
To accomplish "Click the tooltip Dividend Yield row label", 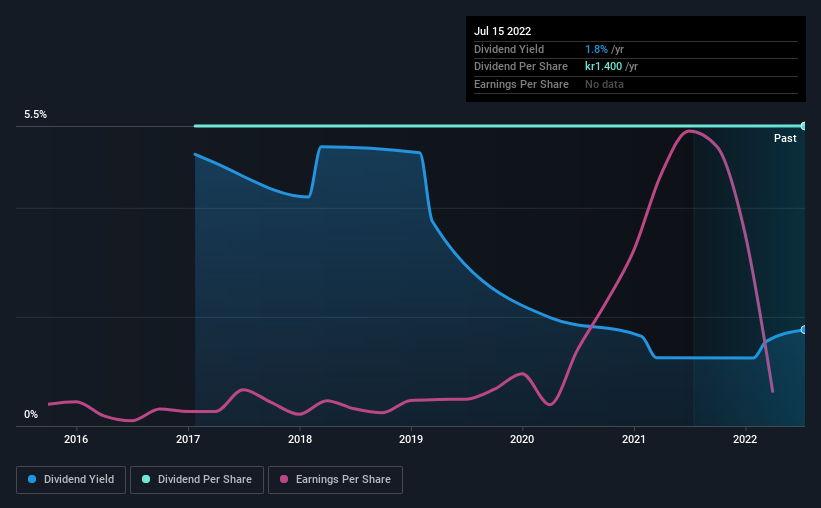I will 509,49.
